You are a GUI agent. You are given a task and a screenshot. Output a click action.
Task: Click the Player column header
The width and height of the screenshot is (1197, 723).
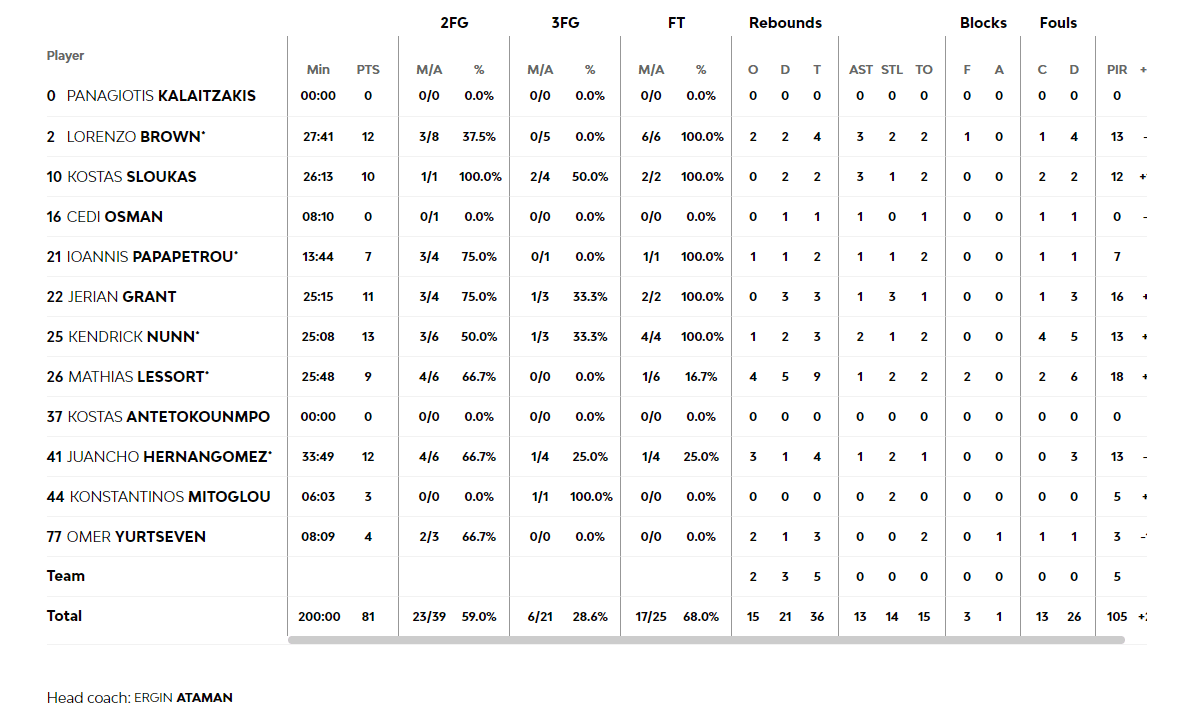66,56
